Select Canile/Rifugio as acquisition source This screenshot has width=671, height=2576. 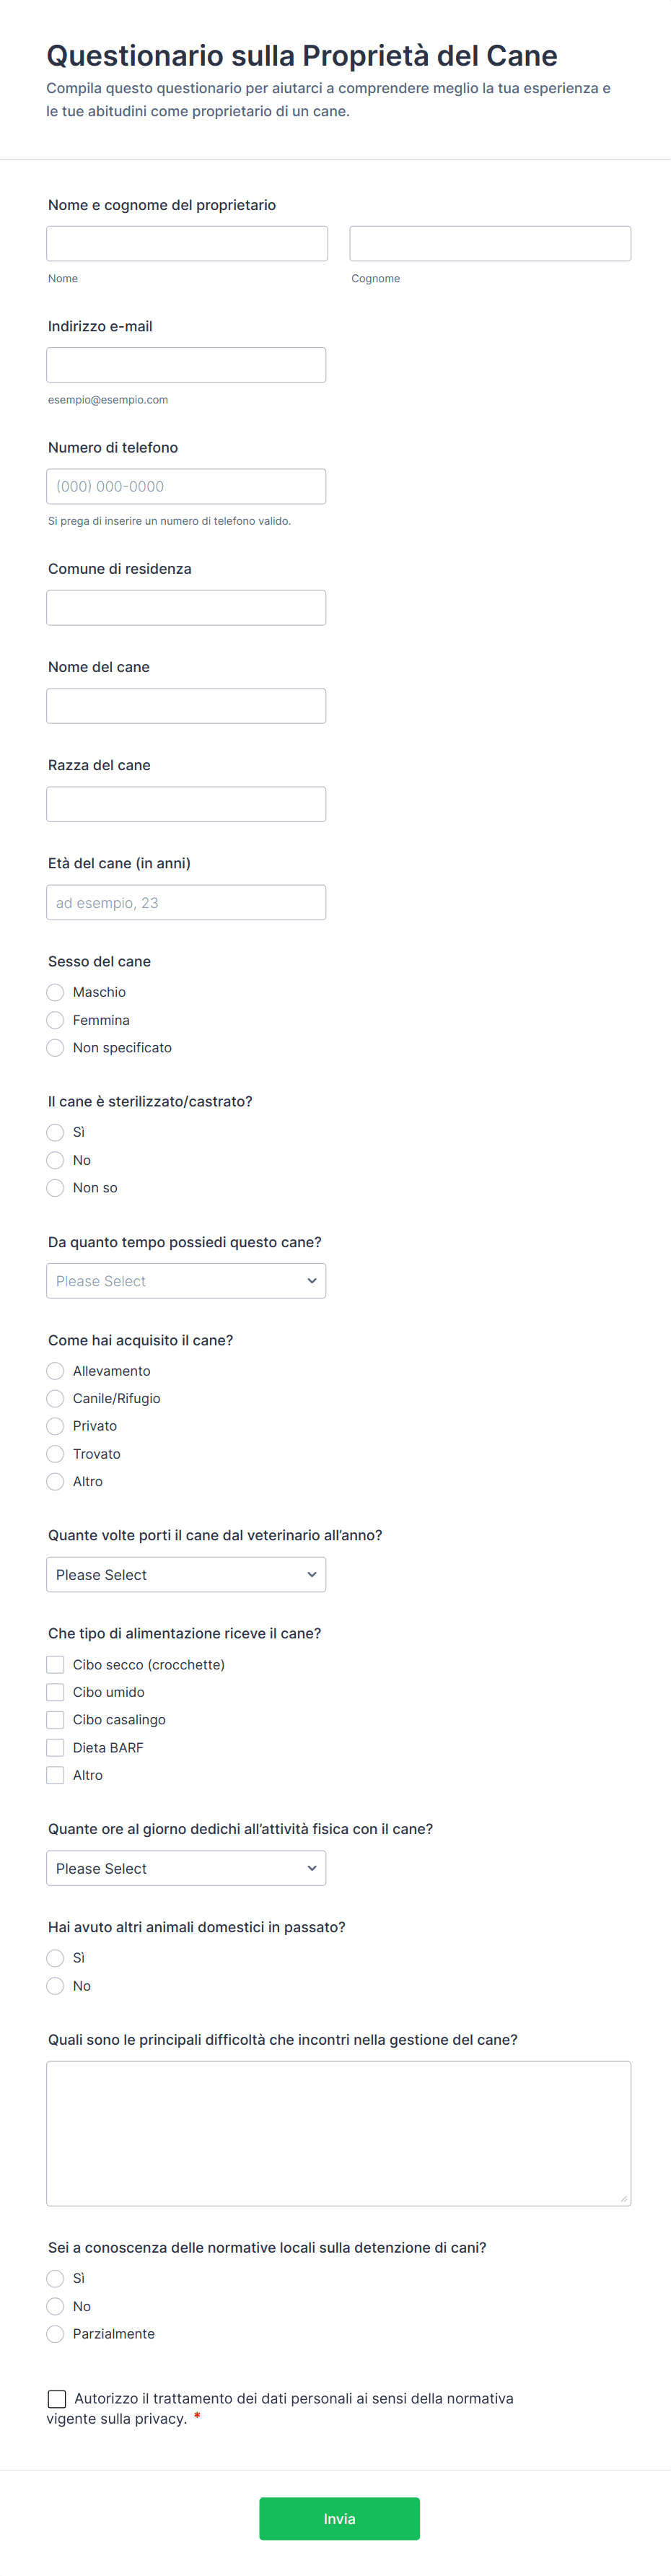(x=55, y=1398)
